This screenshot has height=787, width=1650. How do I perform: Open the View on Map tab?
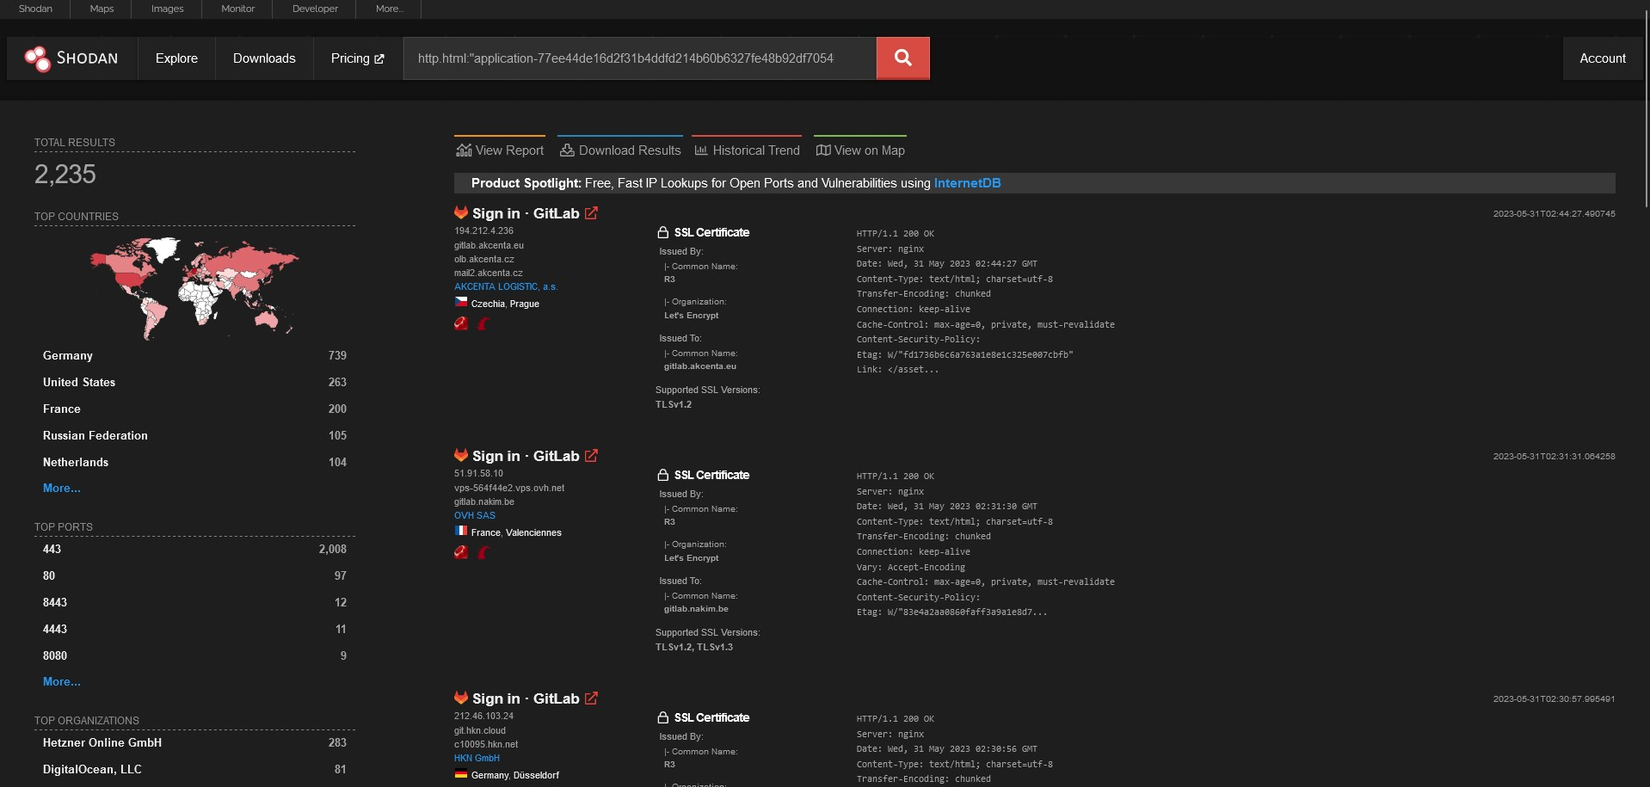[860, 150]
